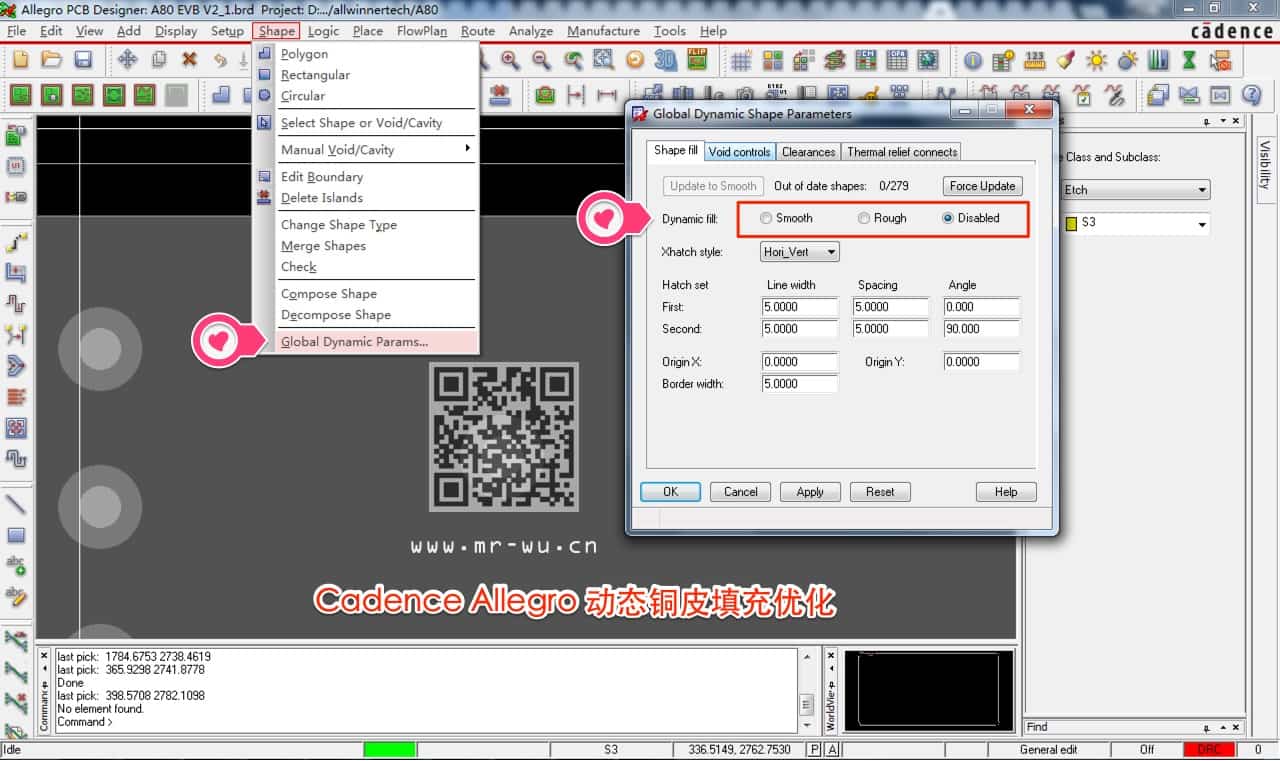The height and width of the screenshot is (761, 1280).
Task: Open the 3D viewer icon
Action: (666, 60)
